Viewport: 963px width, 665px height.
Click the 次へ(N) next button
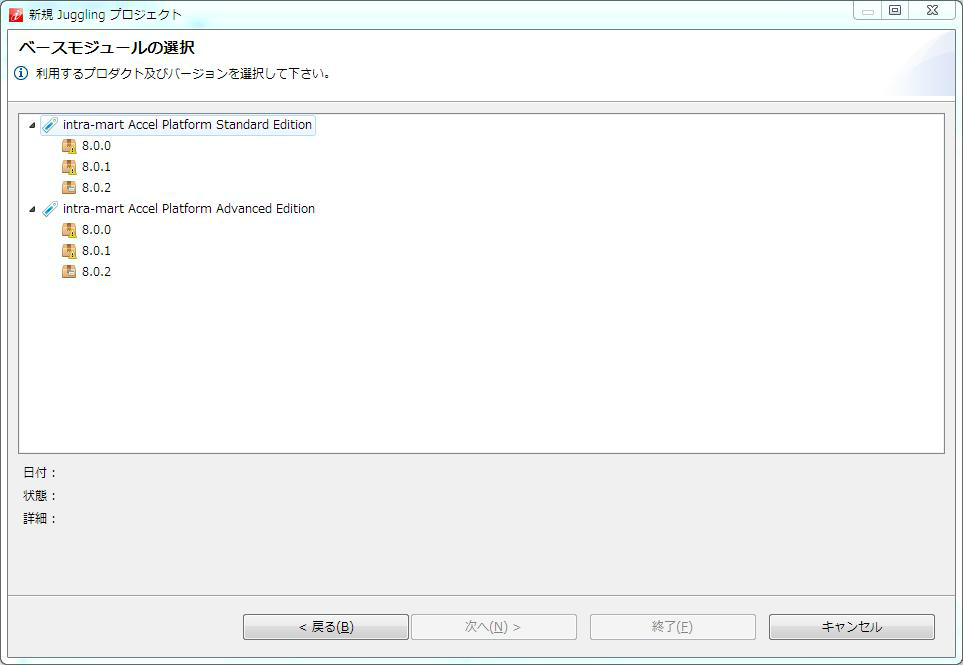point(494,627)
